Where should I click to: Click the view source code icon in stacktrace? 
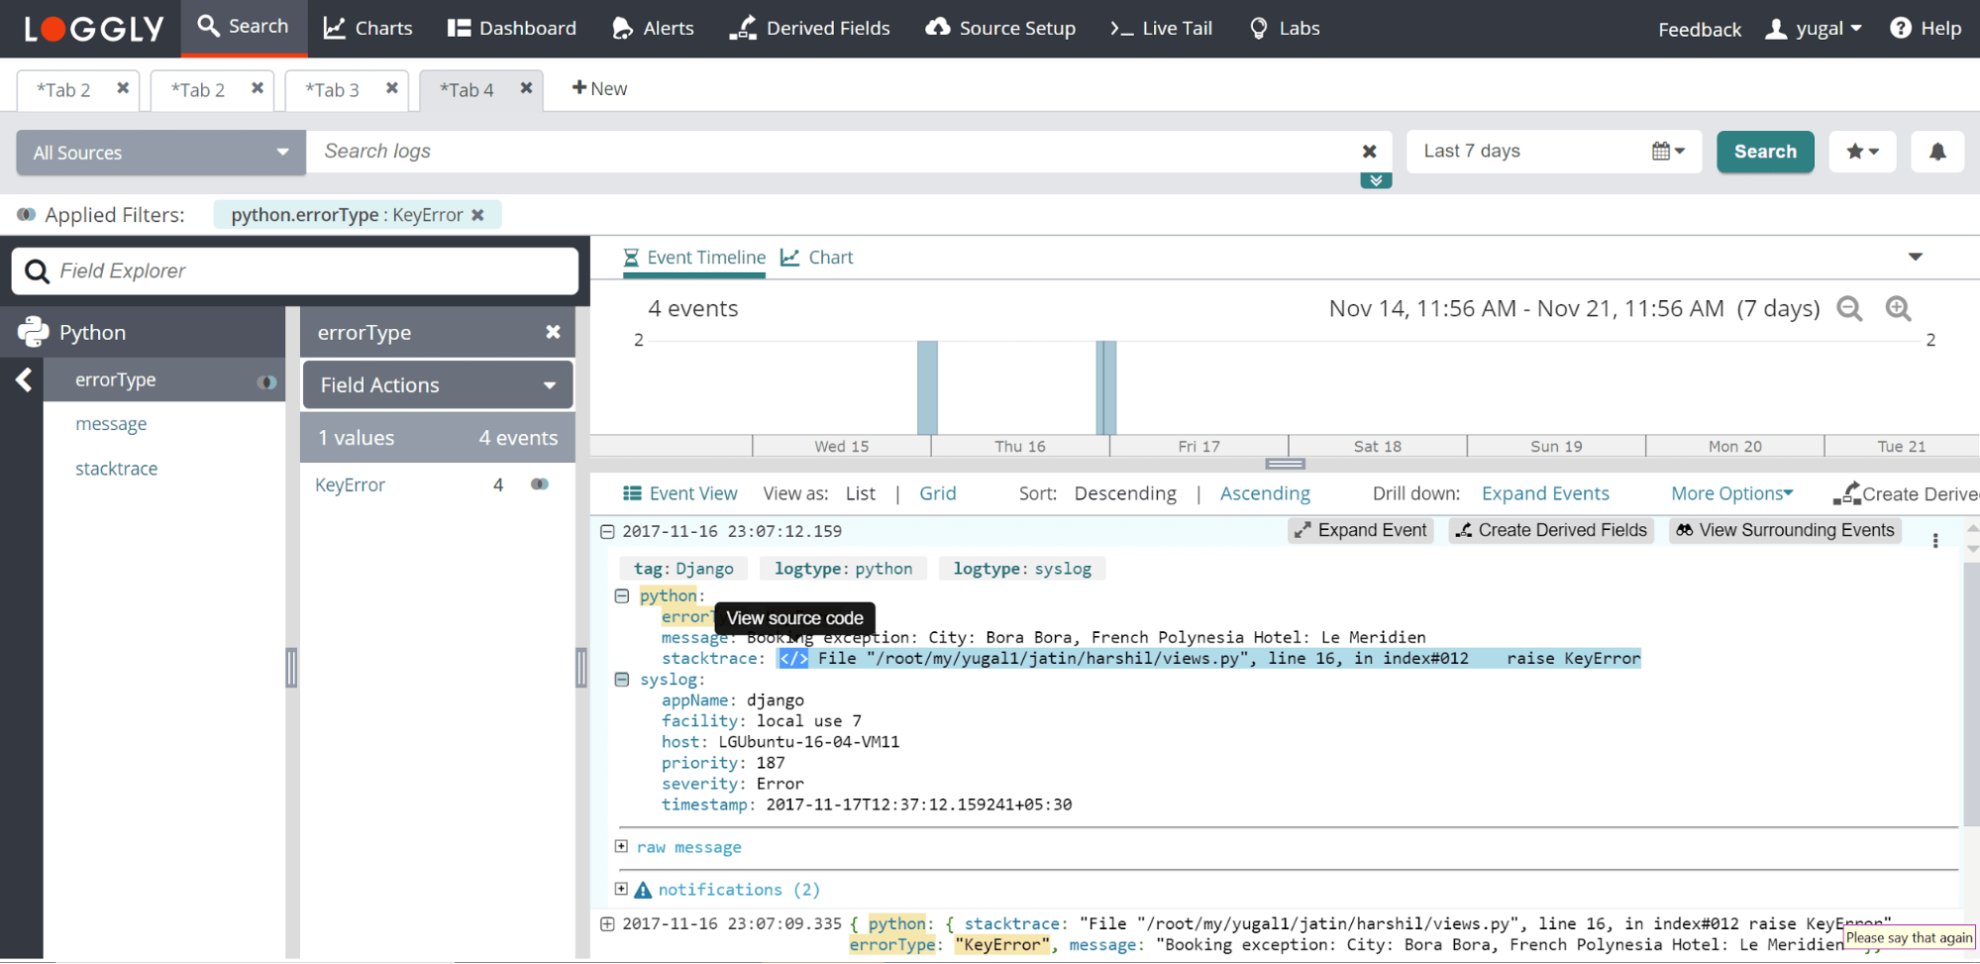point(792,659)
